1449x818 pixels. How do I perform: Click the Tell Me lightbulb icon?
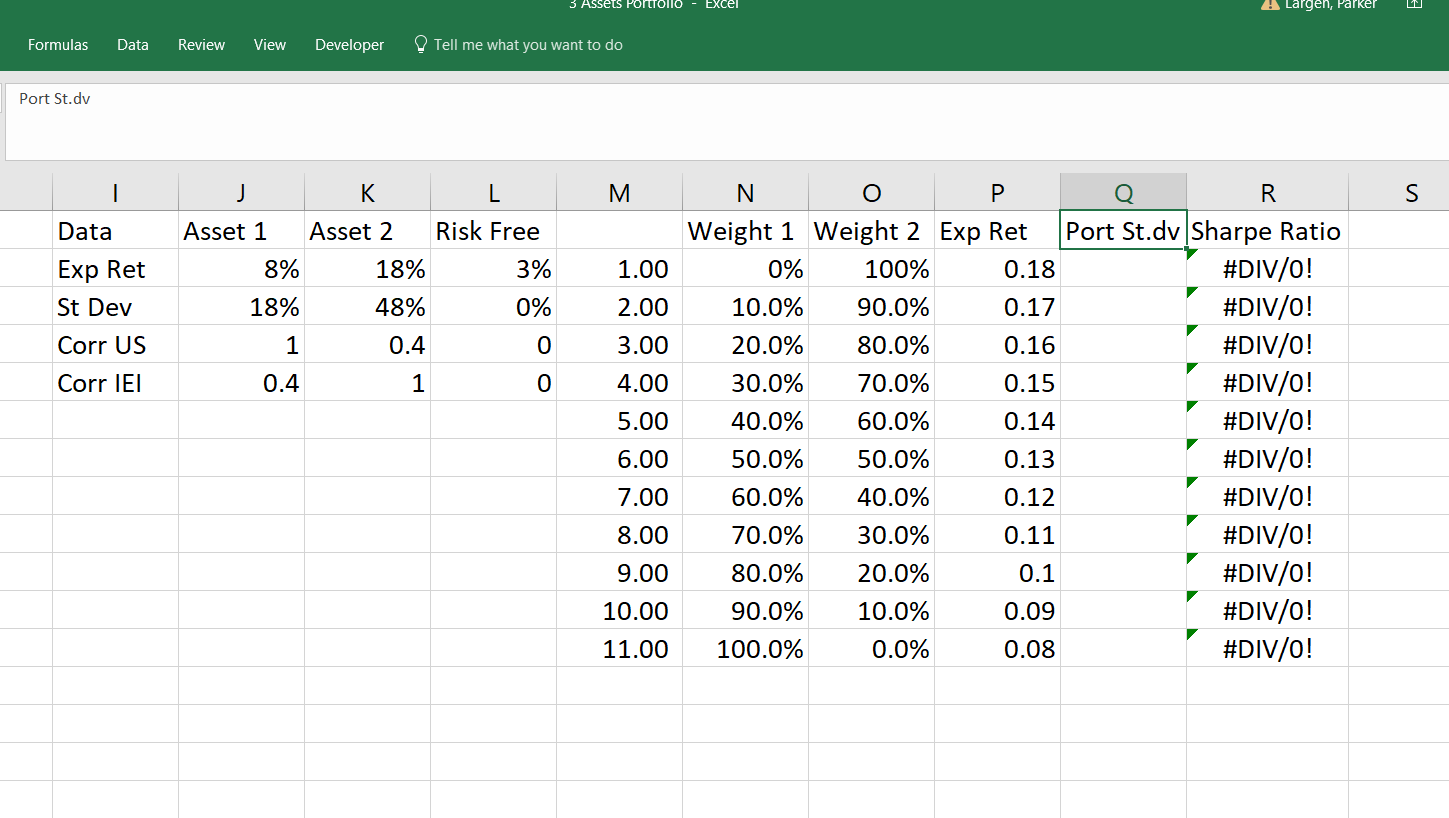(420, 44)
